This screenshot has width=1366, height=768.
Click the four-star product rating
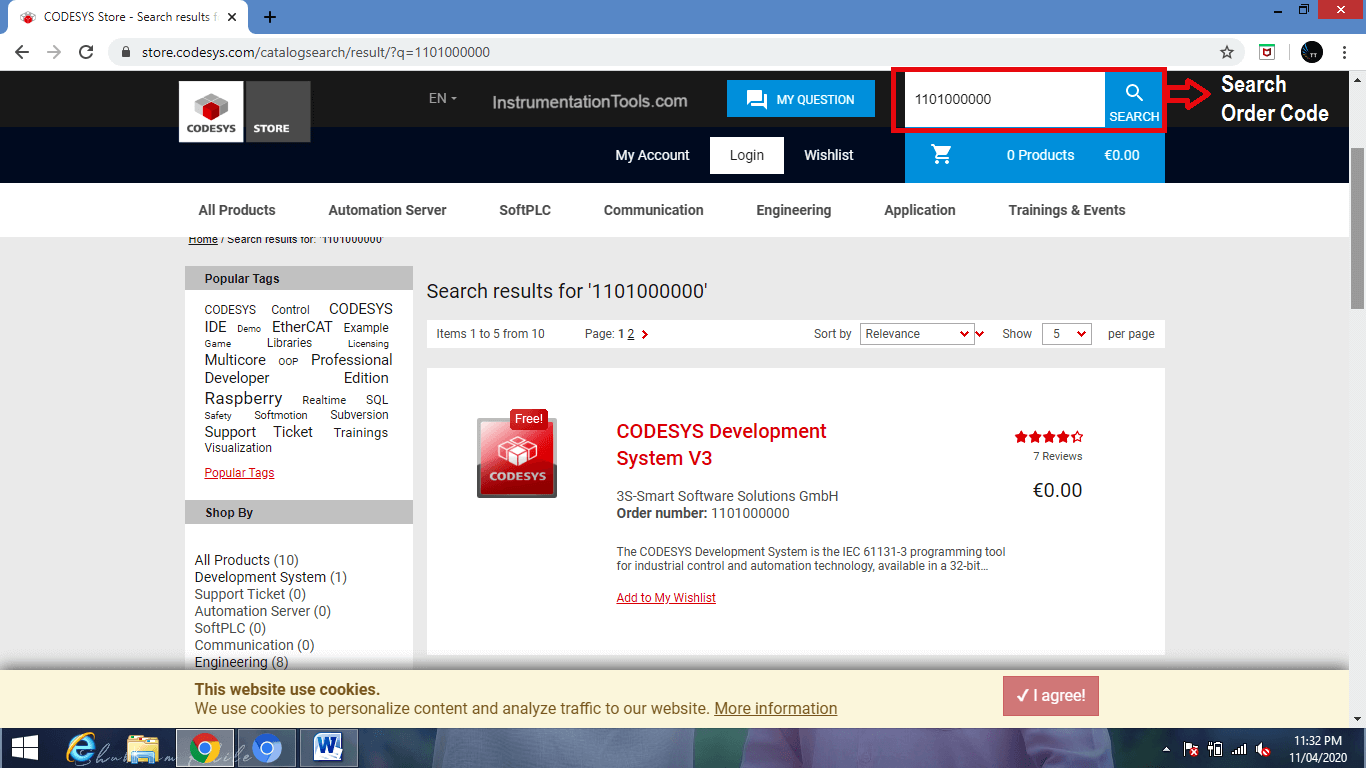click(1049, 437)
